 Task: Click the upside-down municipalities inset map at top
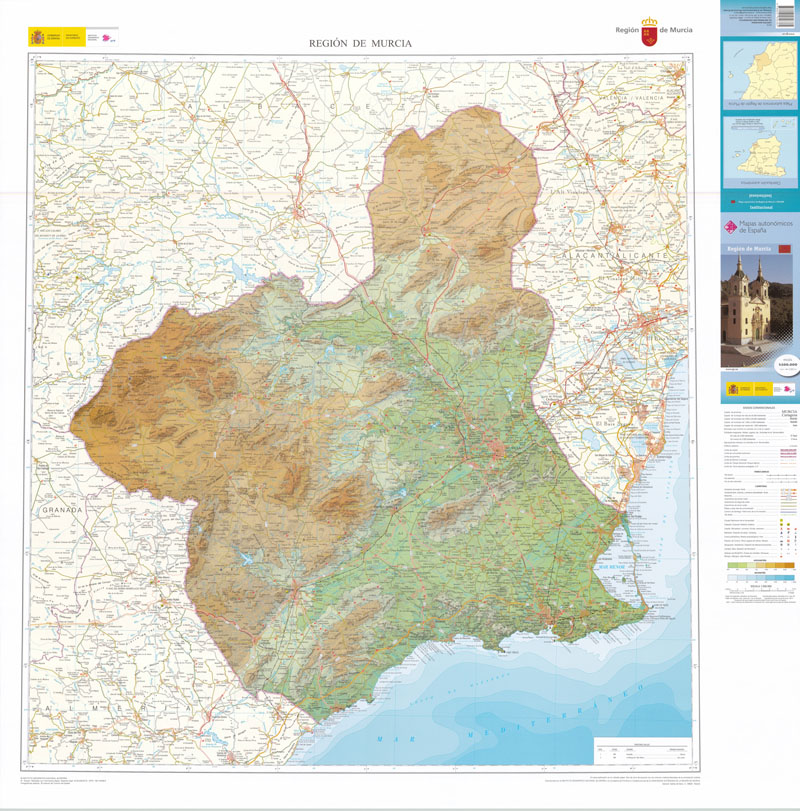tap(760, 74)
